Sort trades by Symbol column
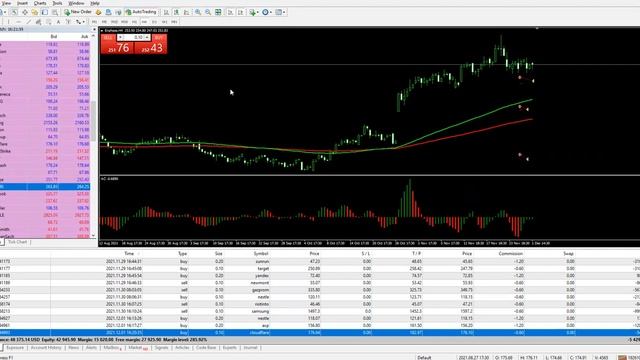Image resolution: width=640 pixels, height=360 pixels. 260,253
